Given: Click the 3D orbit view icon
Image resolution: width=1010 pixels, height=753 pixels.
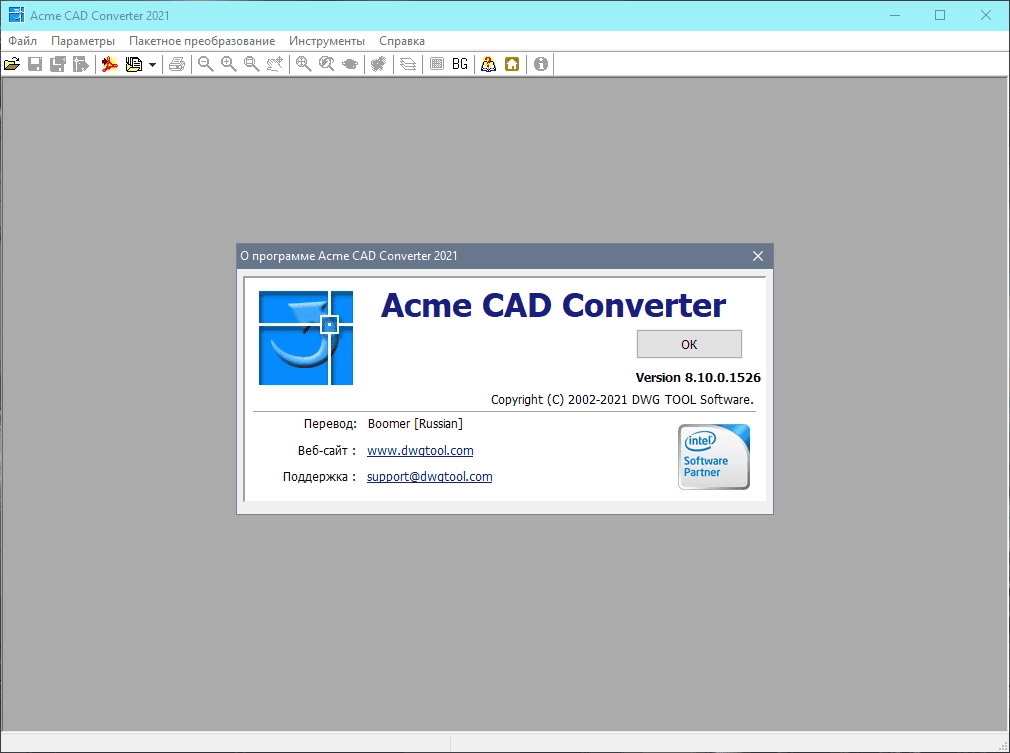Looking at the screenshot, I should [350, 64].
